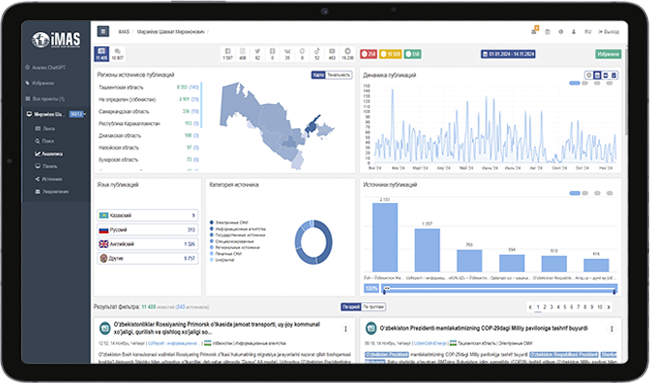Open the user profile icon in header
Screen dimensions: 650x383
pyautogui.click(x=574, y=32)
